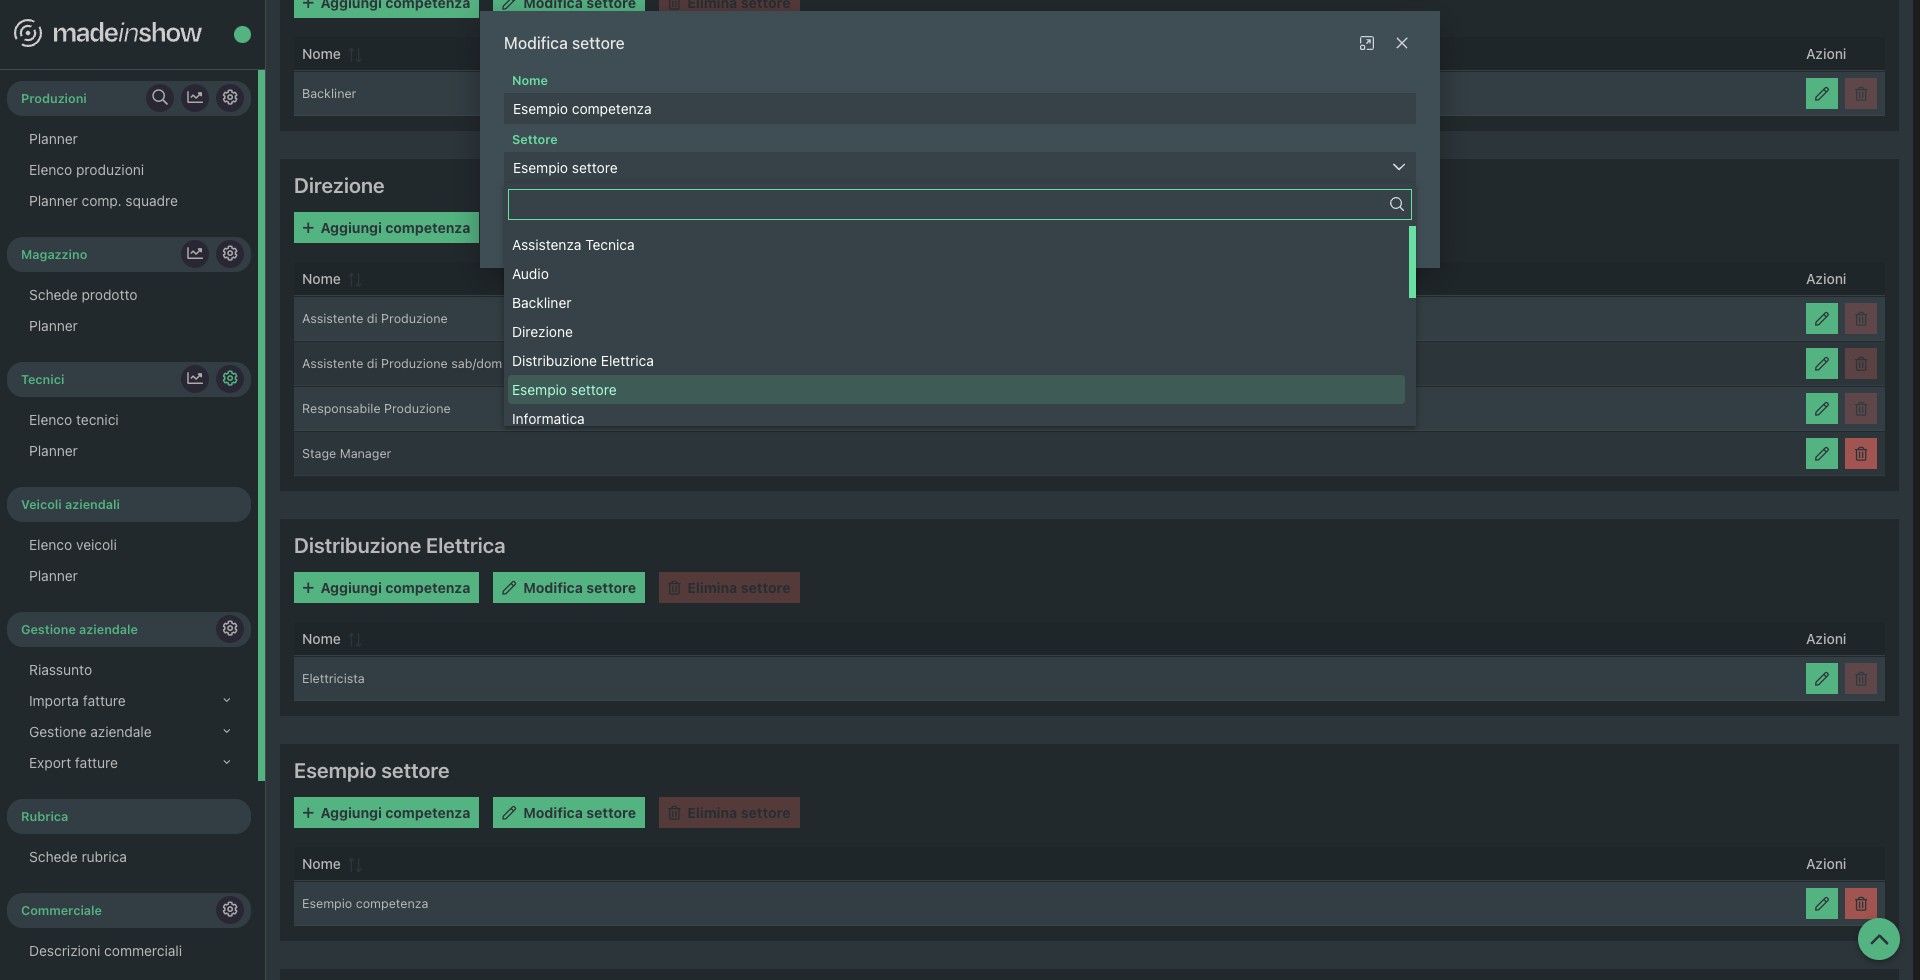Screen dimensions: 1920x980
Task: Open Elenco produzioni in sidebar
Action: (86, 170)
